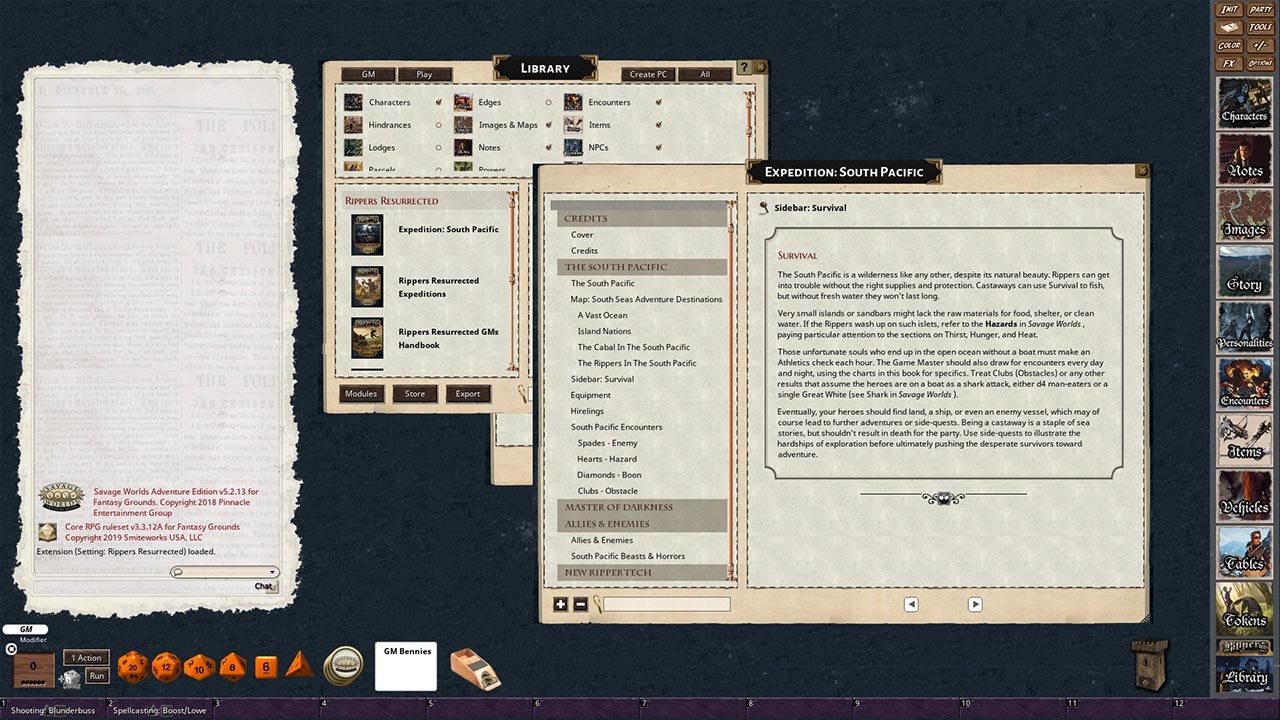Select the GM tab in the Library window
The height and width of the screenshot is (720, 1280).
click(x=368, y=73)
